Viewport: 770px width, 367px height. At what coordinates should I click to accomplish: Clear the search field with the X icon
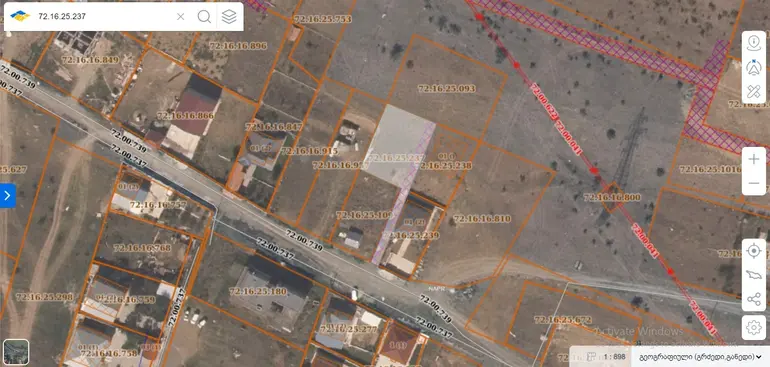click(181, 16)
